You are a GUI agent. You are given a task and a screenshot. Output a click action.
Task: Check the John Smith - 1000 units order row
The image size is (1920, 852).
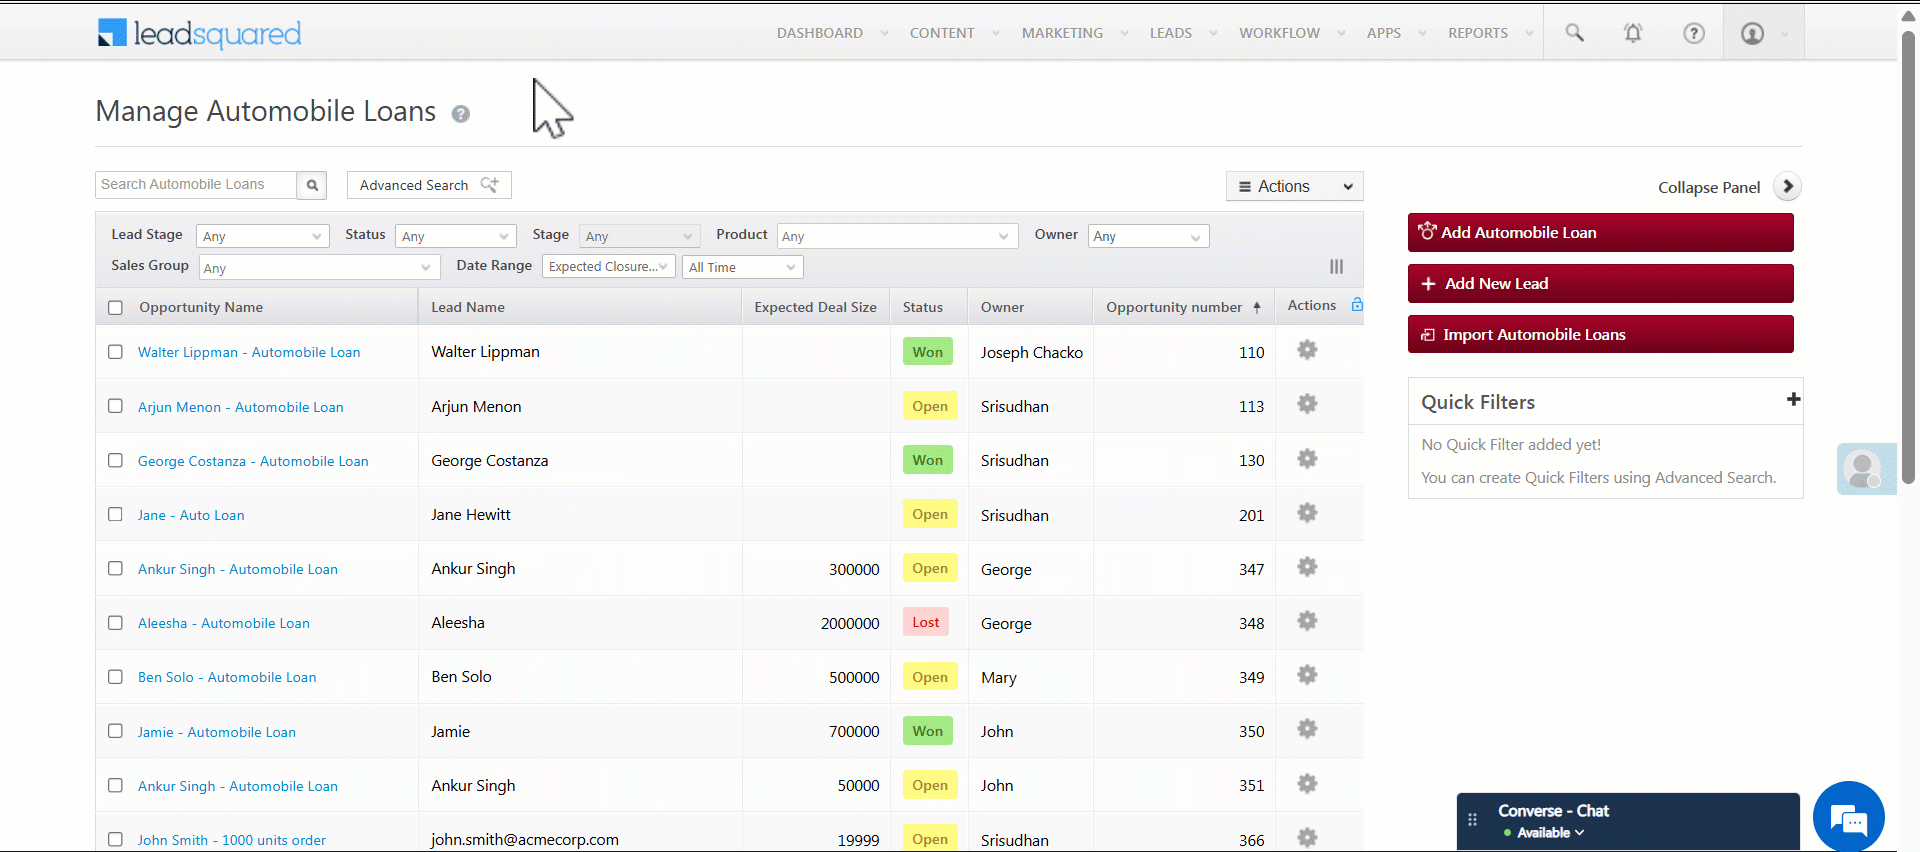click(115, 840)
